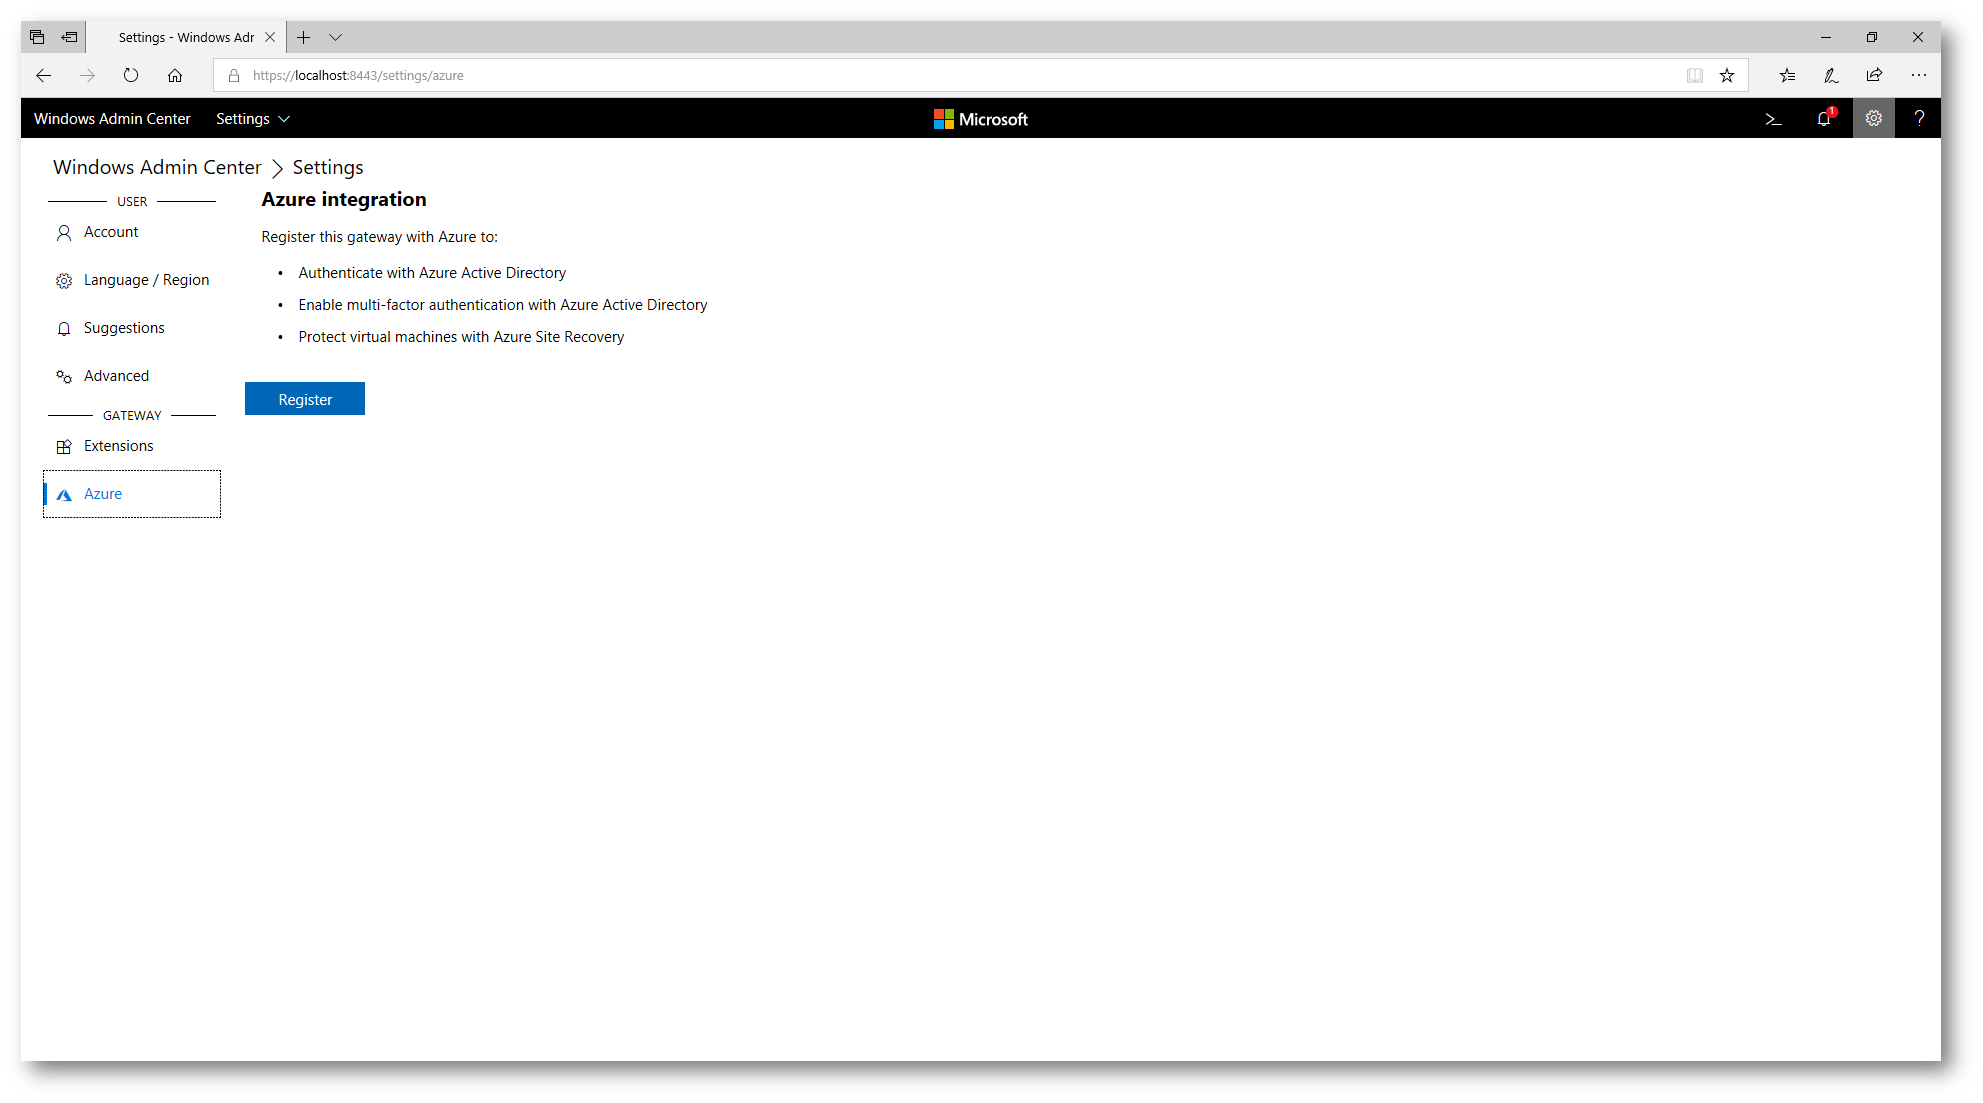Open the tab preview chevron dropdown
This screenshot has width=1983, height=1103.
[336, 38]
